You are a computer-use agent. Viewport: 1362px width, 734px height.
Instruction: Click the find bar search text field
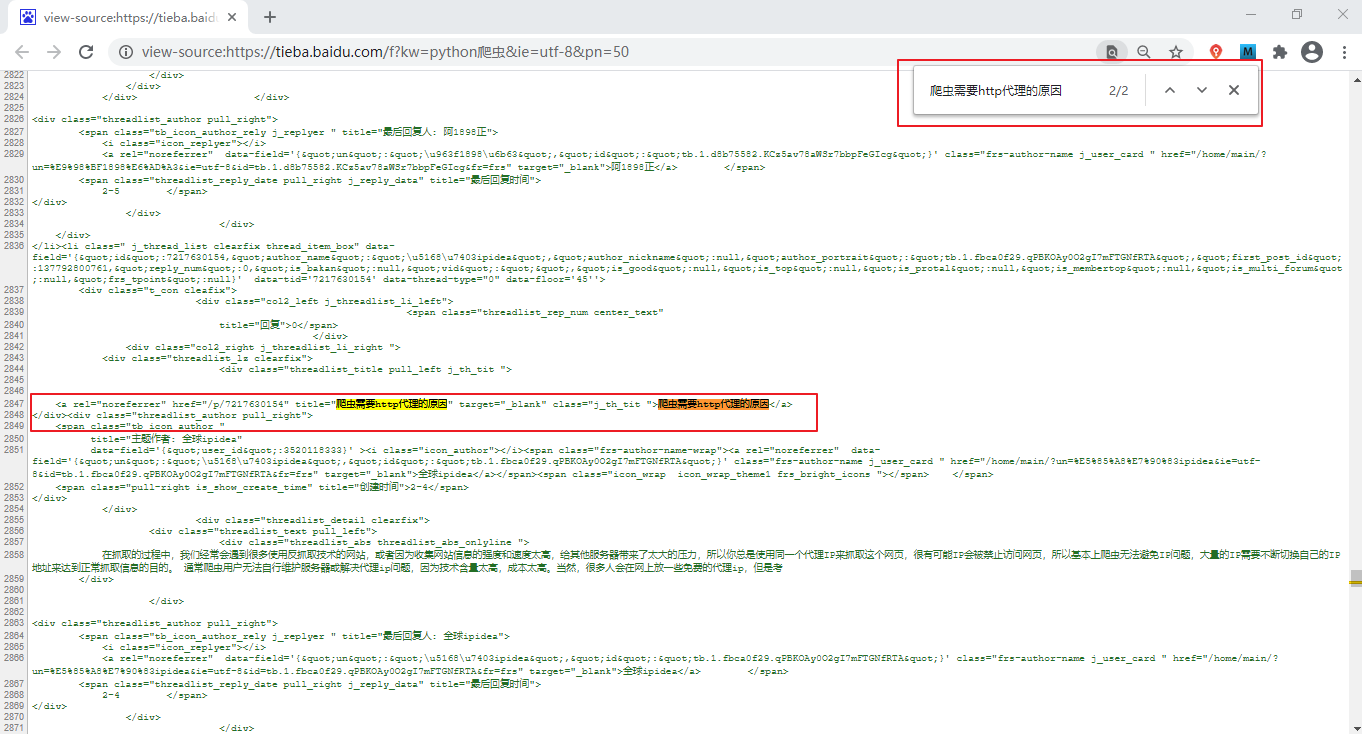click(x=1010, y=90)
